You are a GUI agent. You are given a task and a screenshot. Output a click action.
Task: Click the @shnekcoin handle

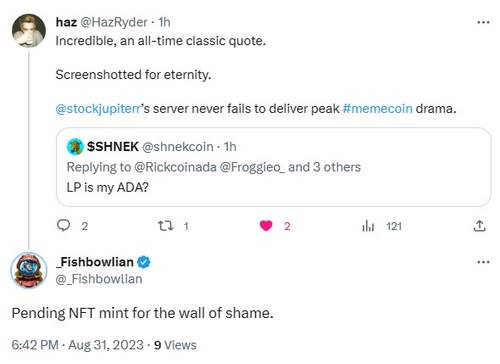tap(178, 147)
